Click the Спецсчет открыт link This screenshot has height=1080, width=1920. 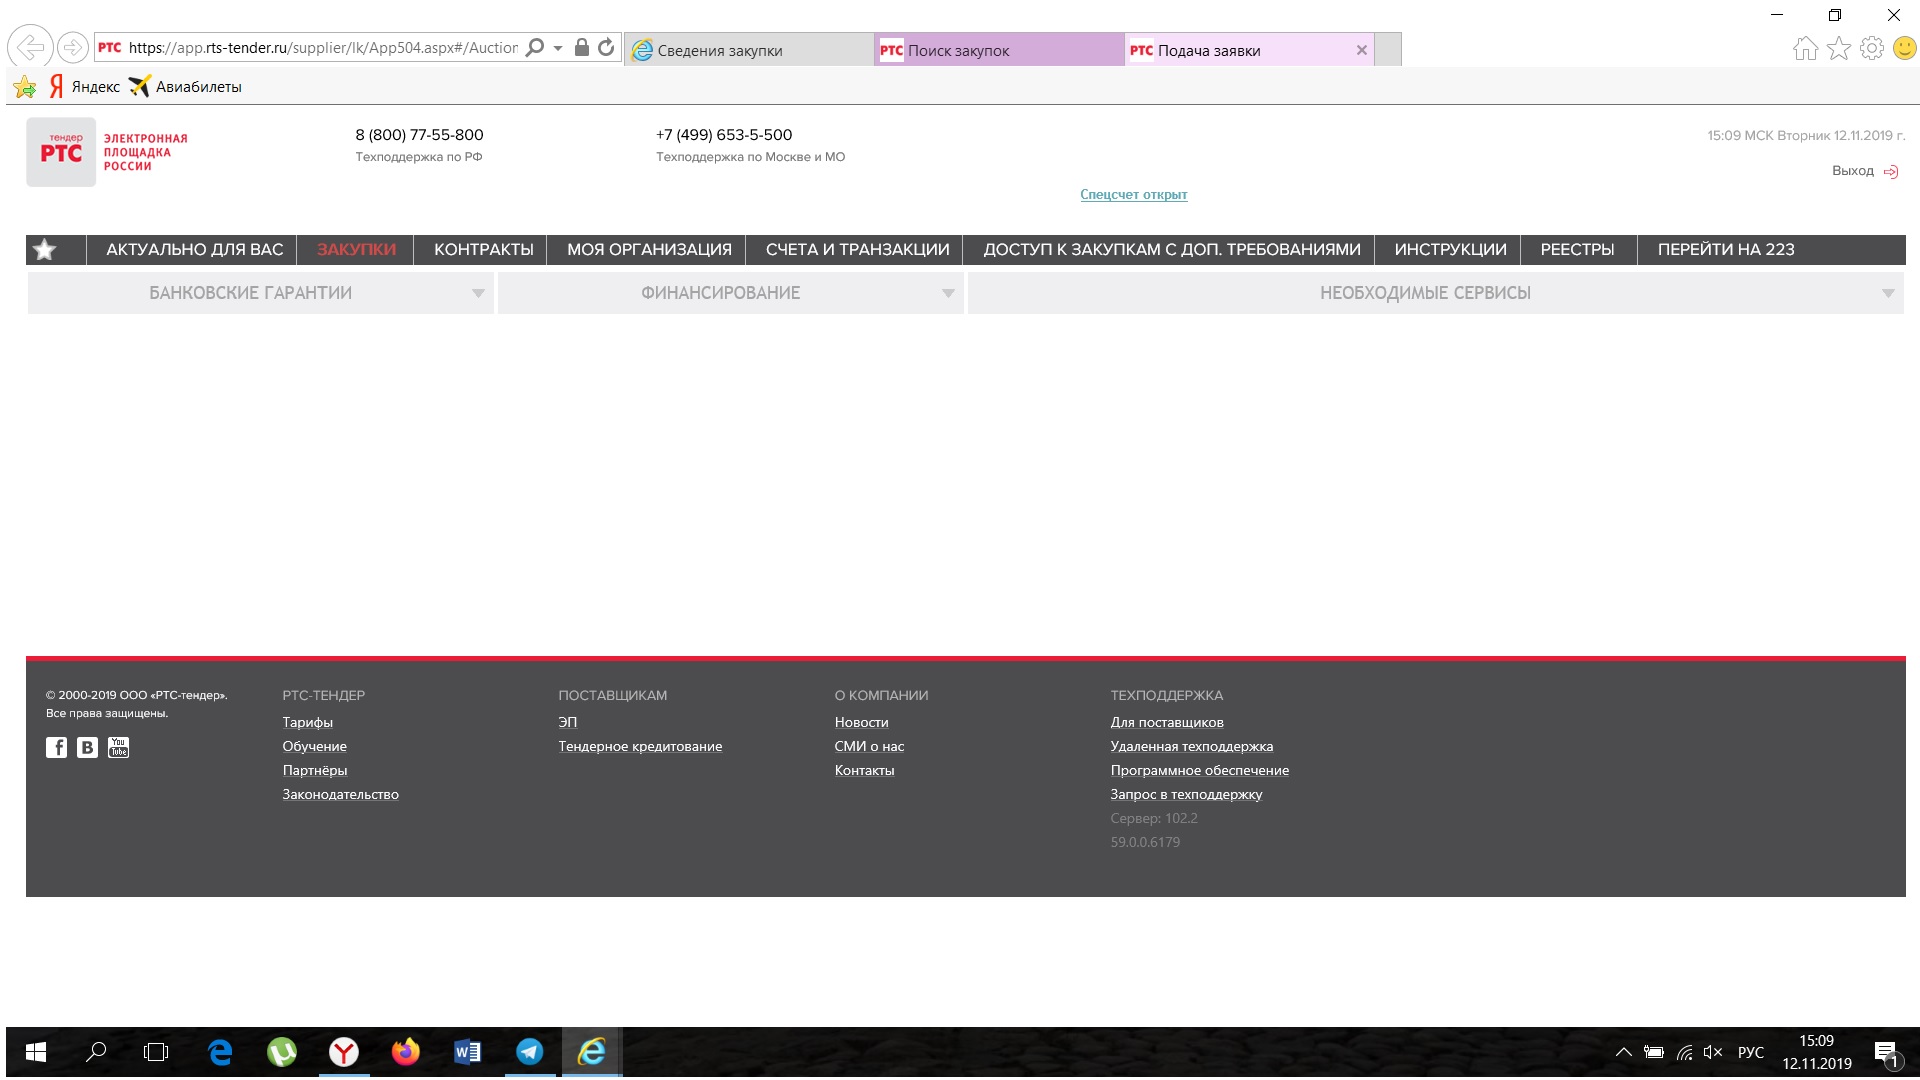1133,195
